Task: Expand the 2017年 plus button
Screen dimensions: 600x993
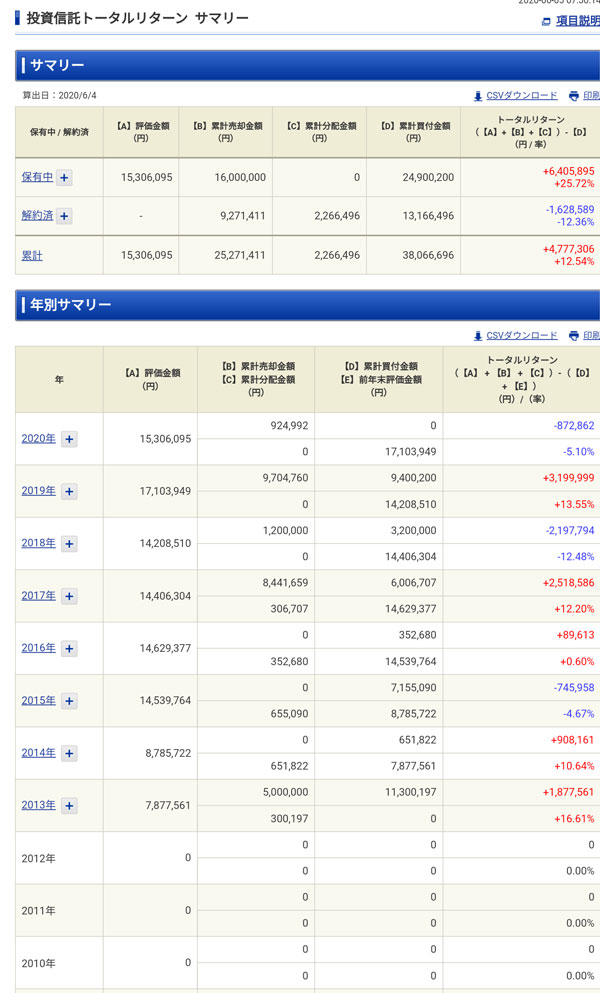Action: point(69,596)
